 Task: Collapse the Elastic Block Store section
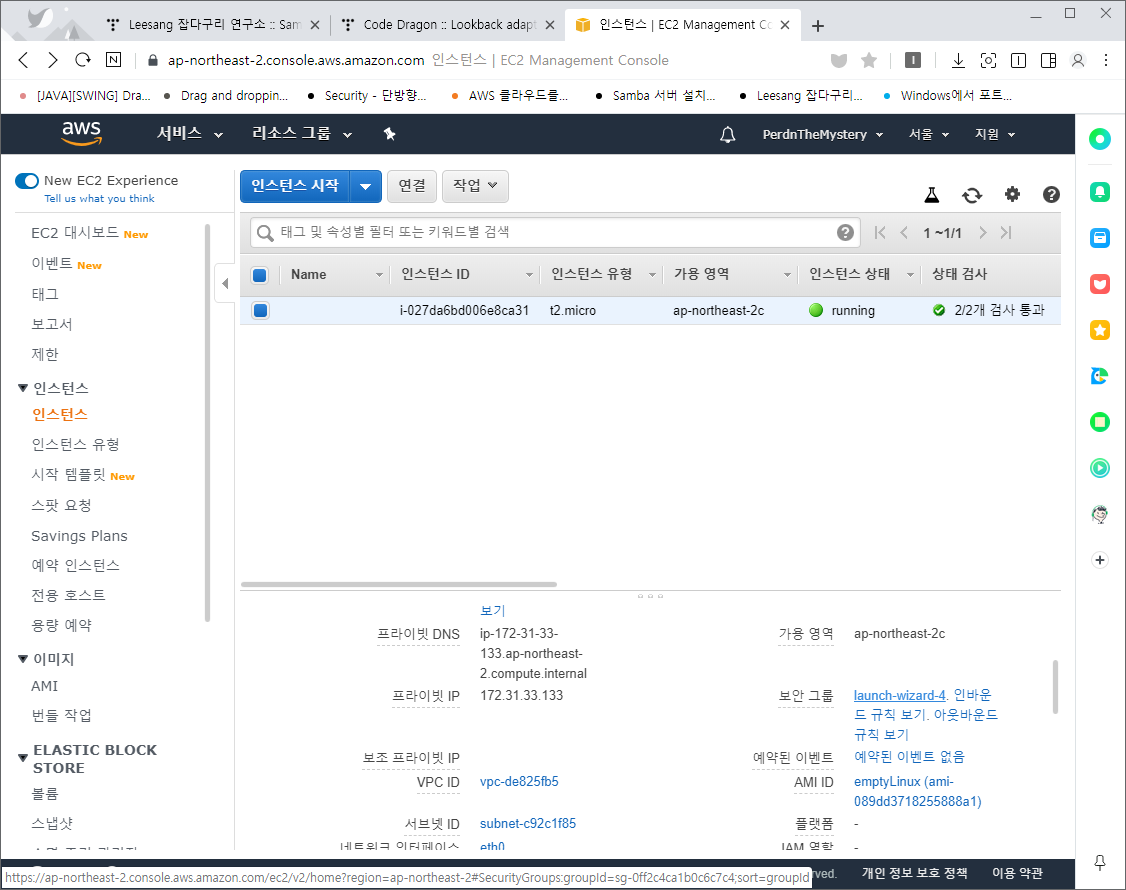tap(23, 758)
